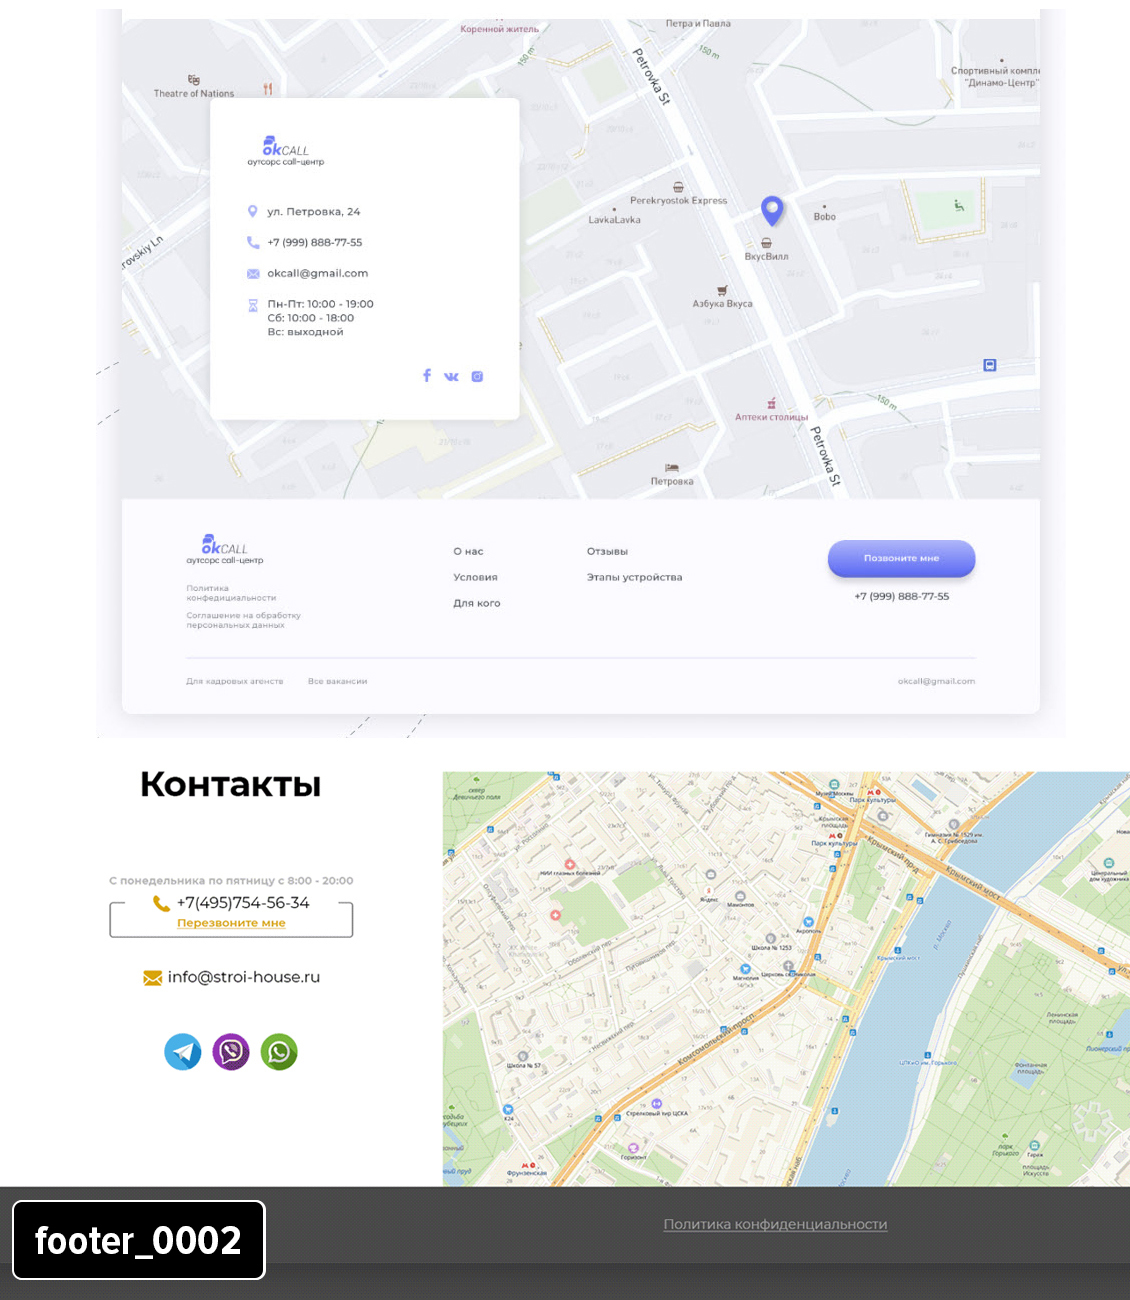
Task: Click the OkCall logo in footer
Action: coord(225,549)
